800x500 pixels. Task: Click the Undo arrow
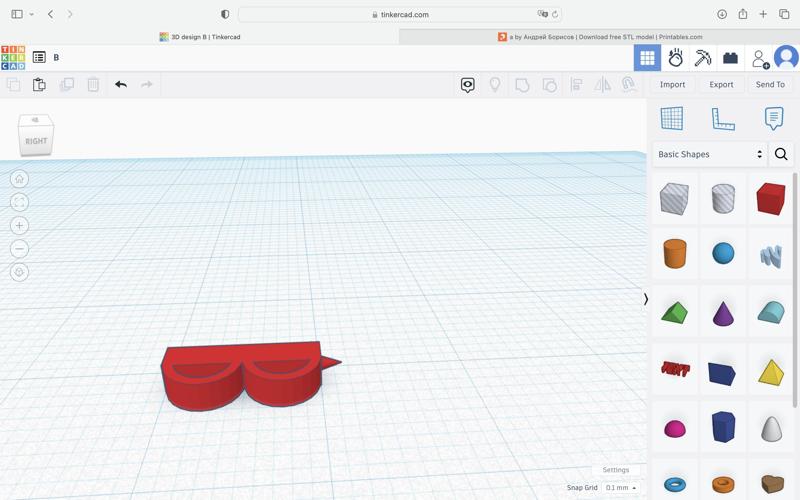tap(121, 85)
